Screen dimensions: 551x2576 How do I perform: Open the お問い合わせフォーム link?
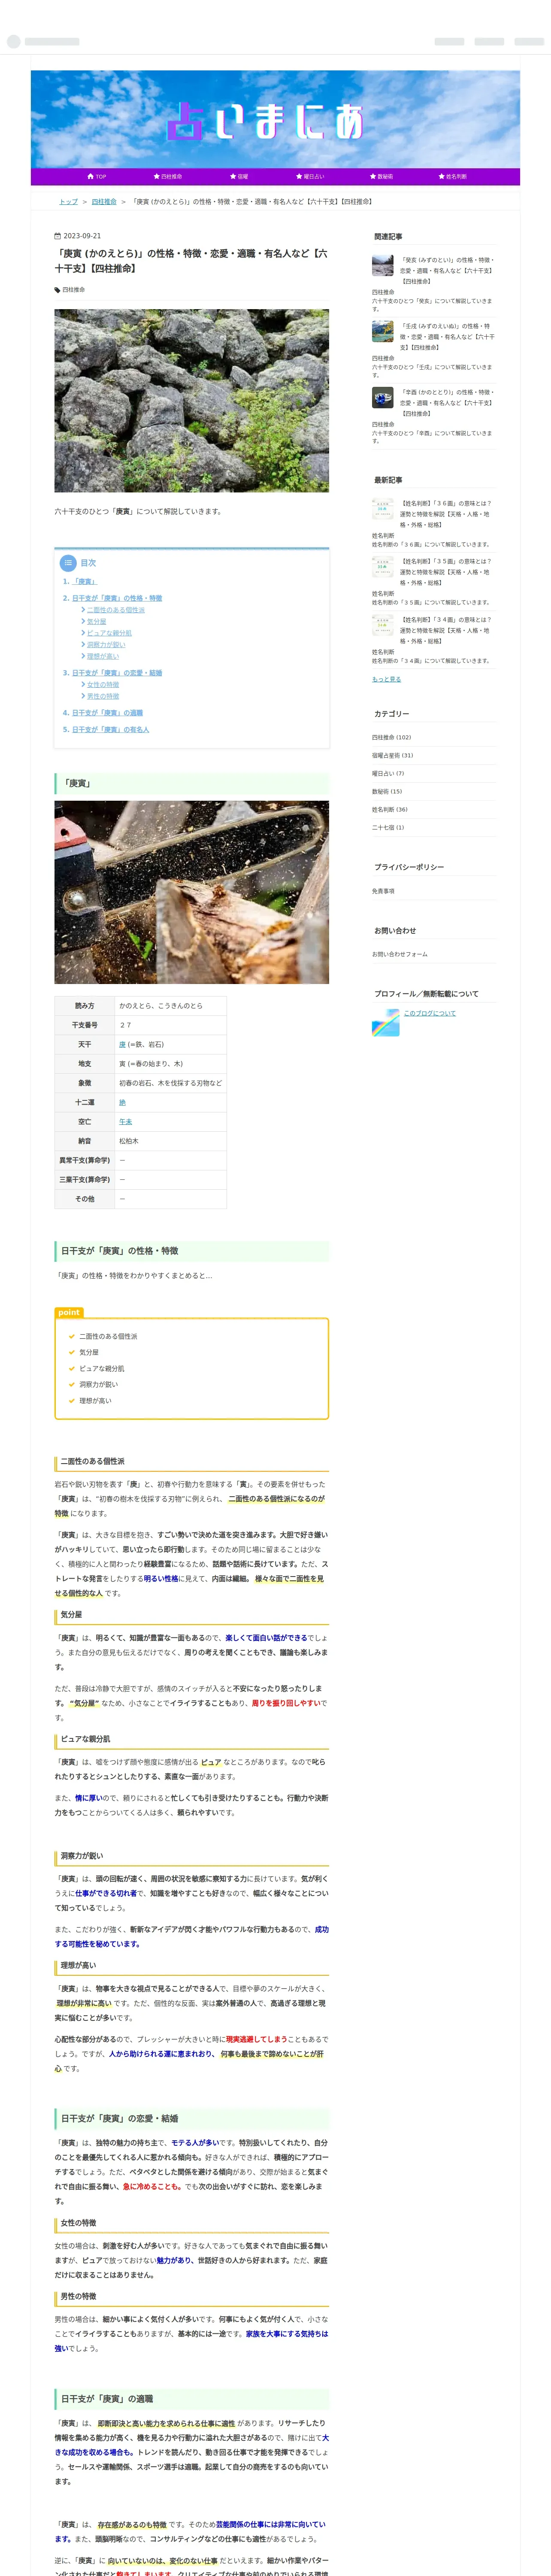click(x=399, y=954)
